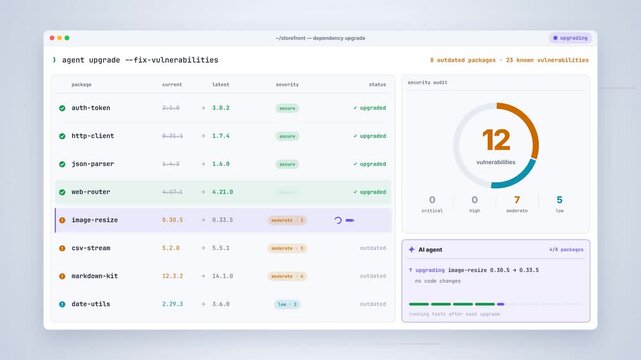641x360 pixels.
Task: Click the AI agent progress bar
Action: pos(495,304)
